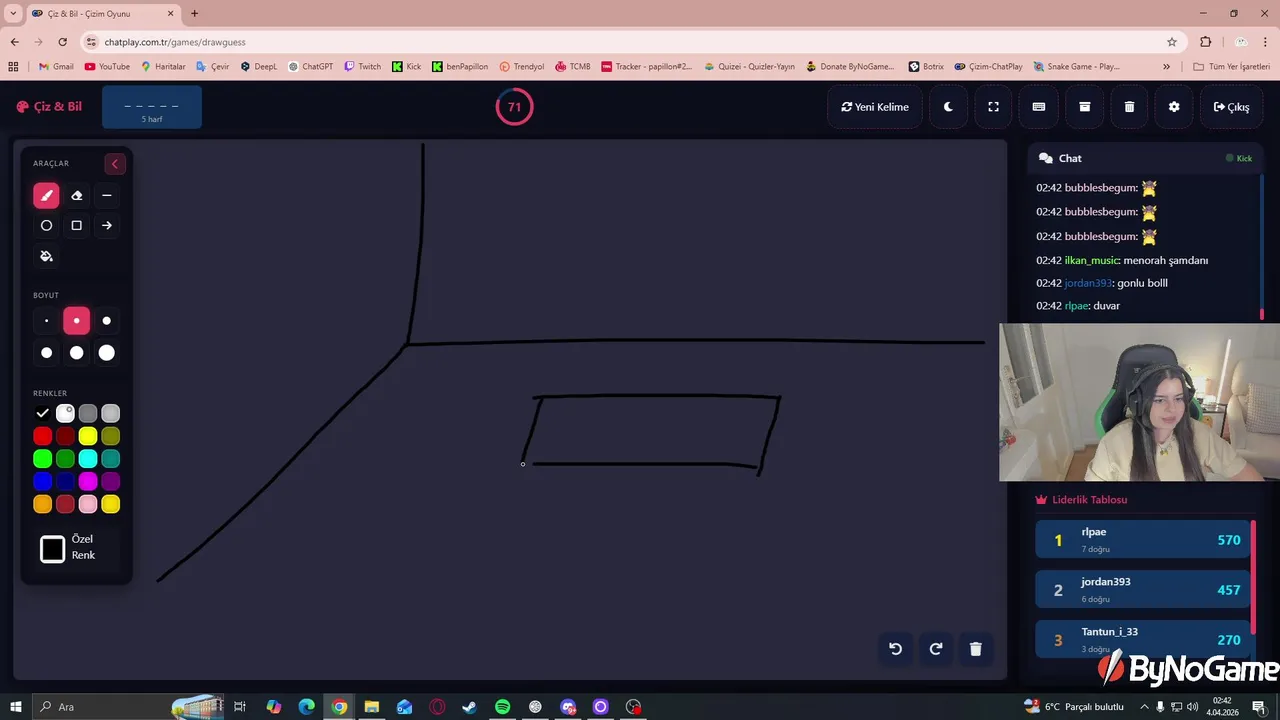
Task: Select the circle shape tool
Action: point(46,226)
